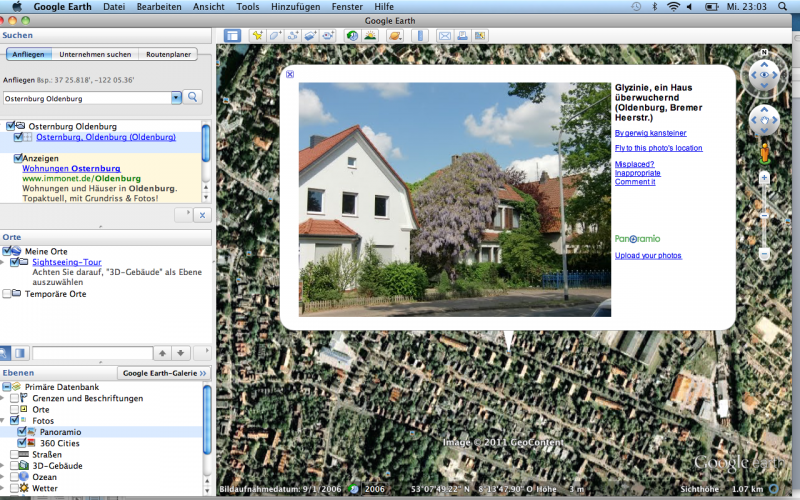This screenshot has width=800, height=500.
Task: Open the Google Earth-Galerie button
Action: pos(163,373)
